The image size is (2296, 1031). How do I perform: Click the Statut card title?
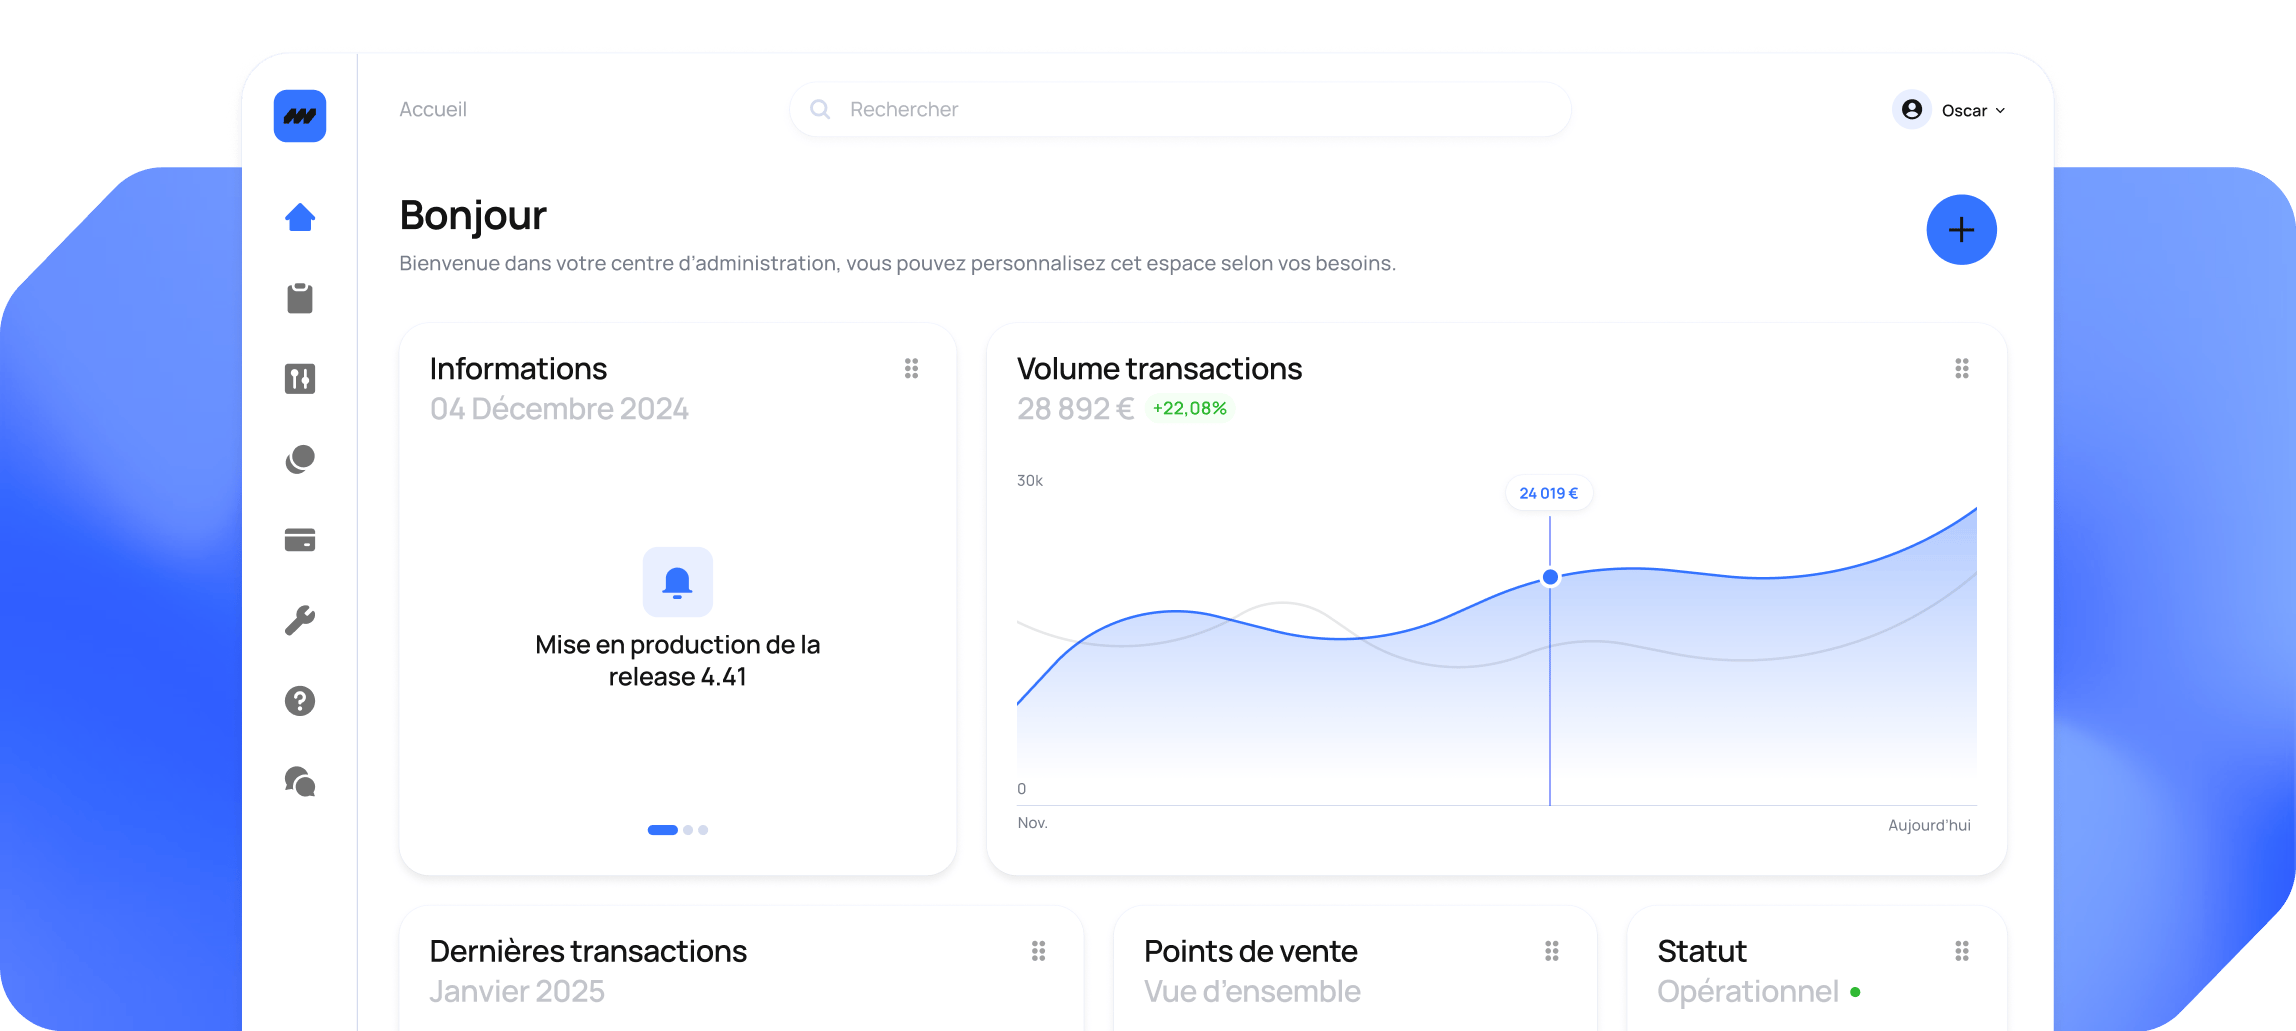(x=1702, y=951)
